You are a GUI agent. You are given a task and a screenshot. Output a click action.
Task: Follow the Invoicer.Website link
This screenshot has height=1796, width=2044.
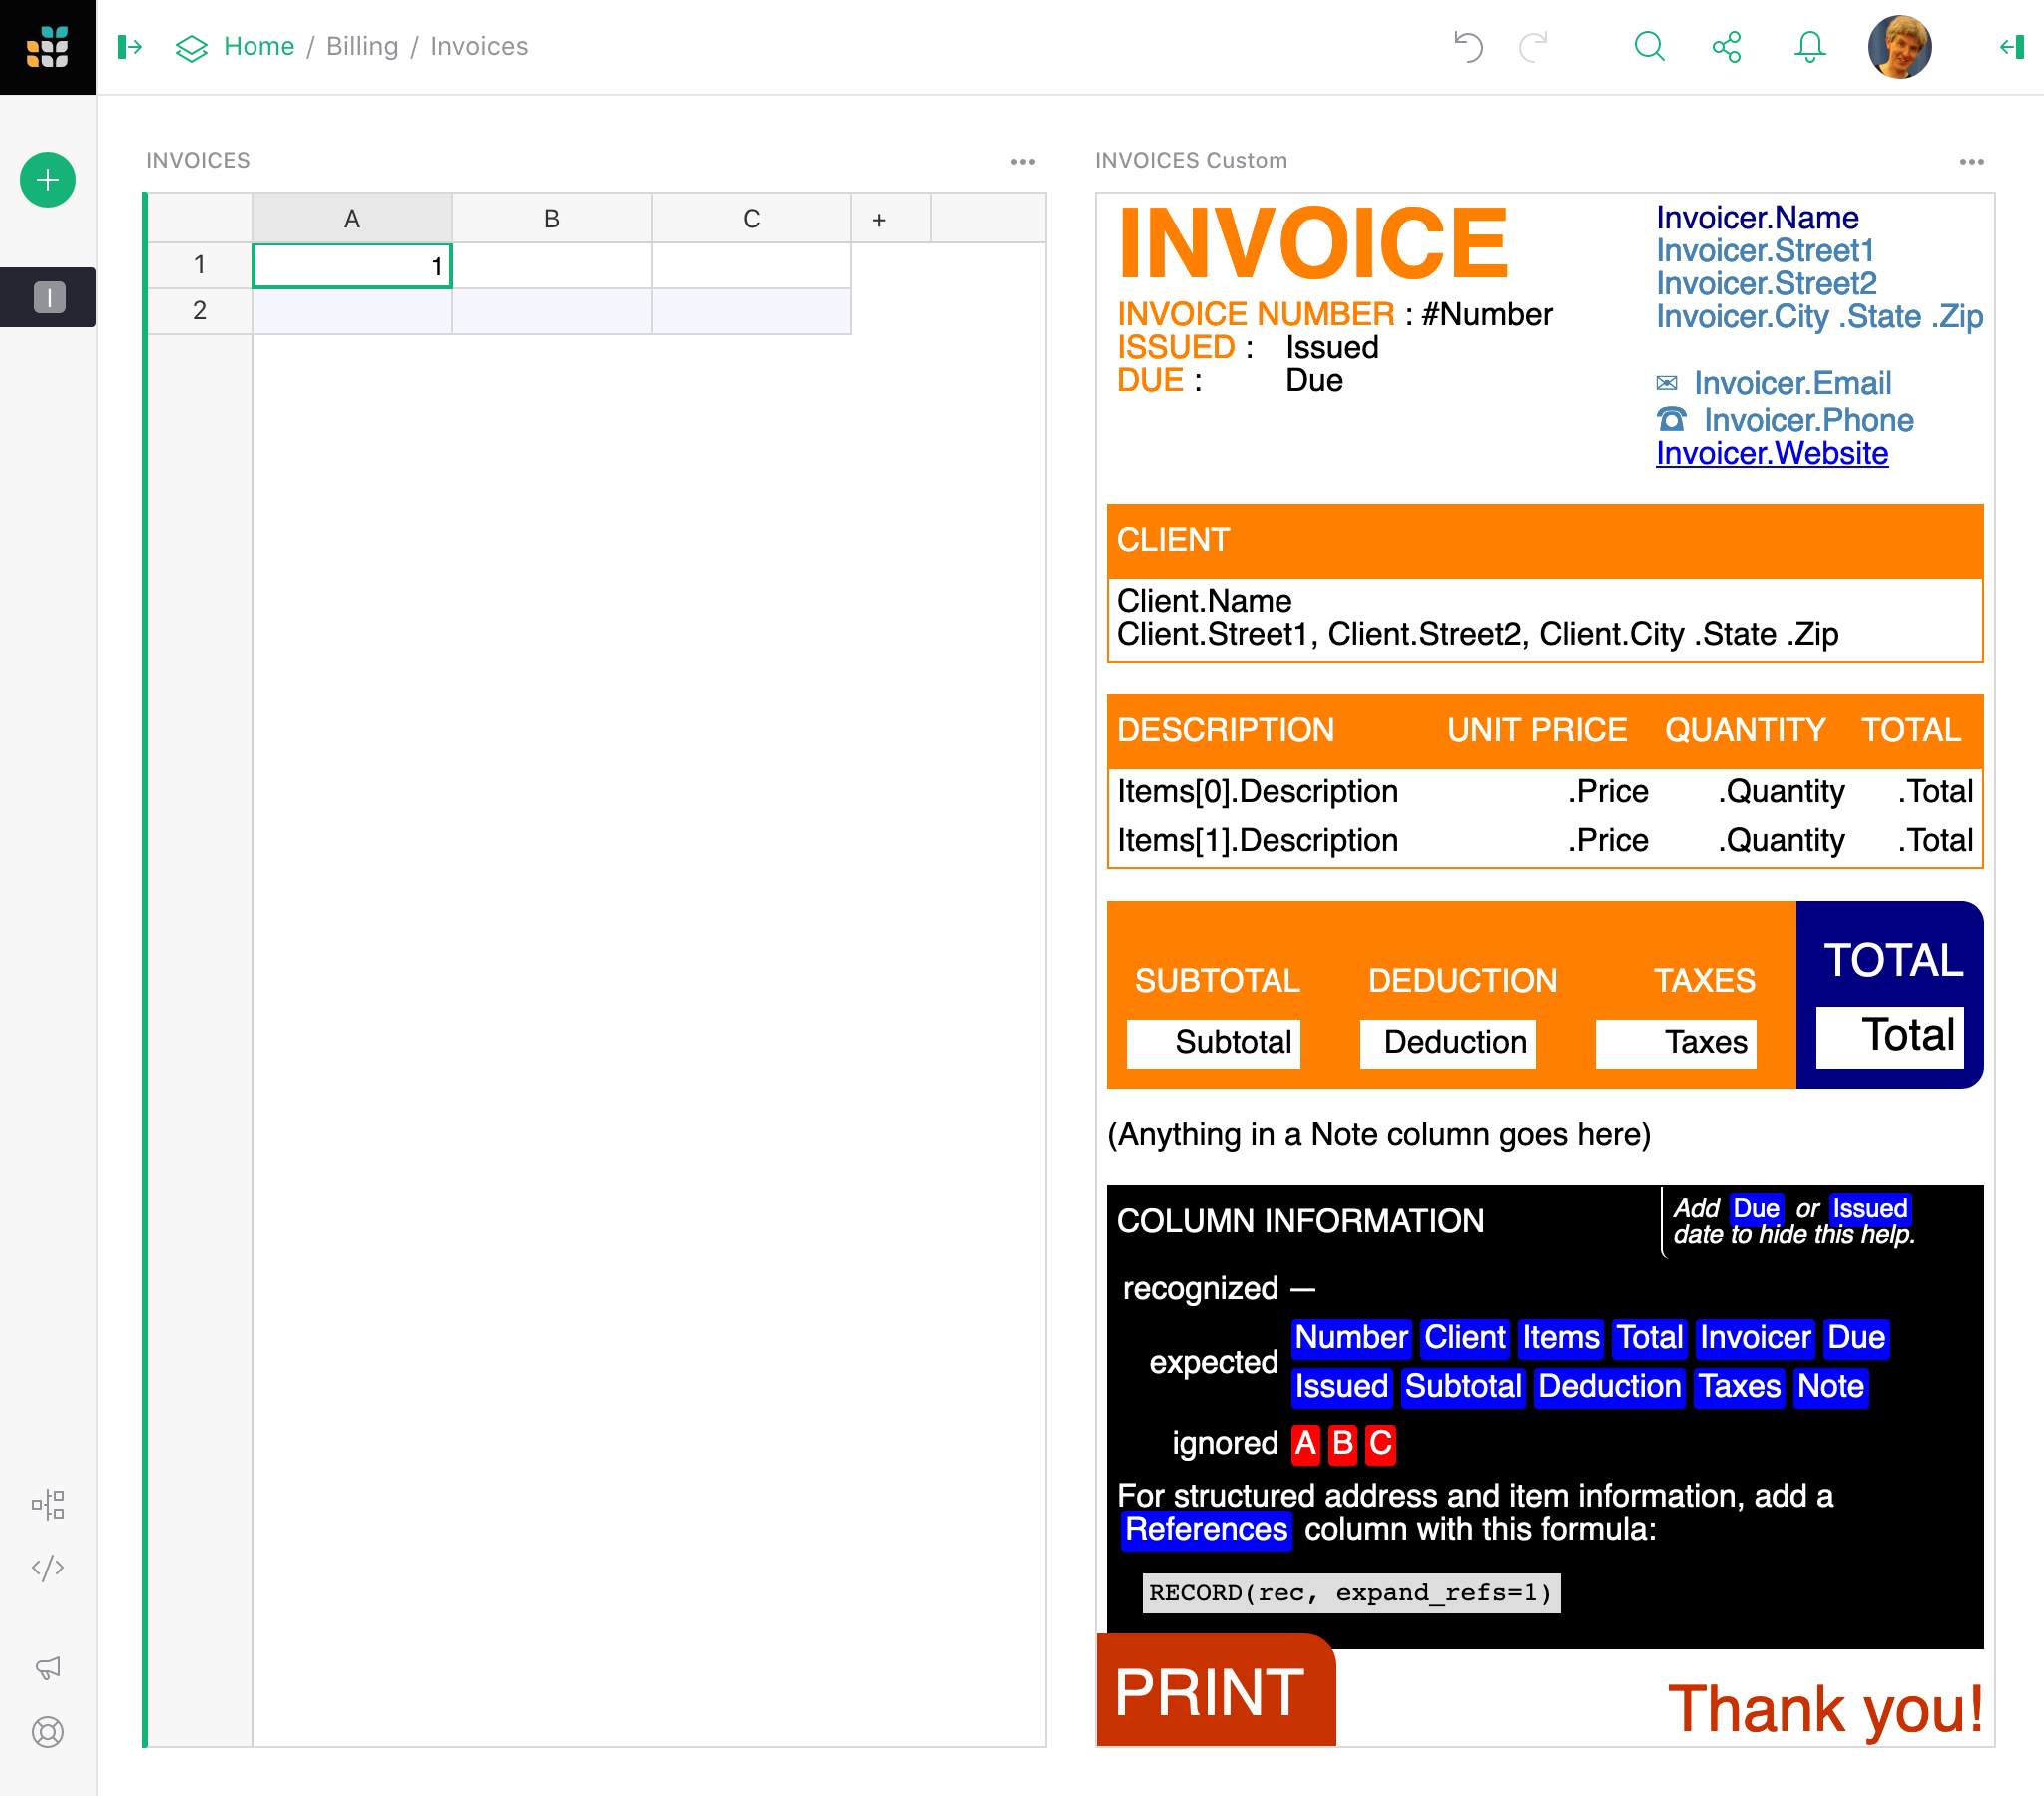[x=1772, y=453]
